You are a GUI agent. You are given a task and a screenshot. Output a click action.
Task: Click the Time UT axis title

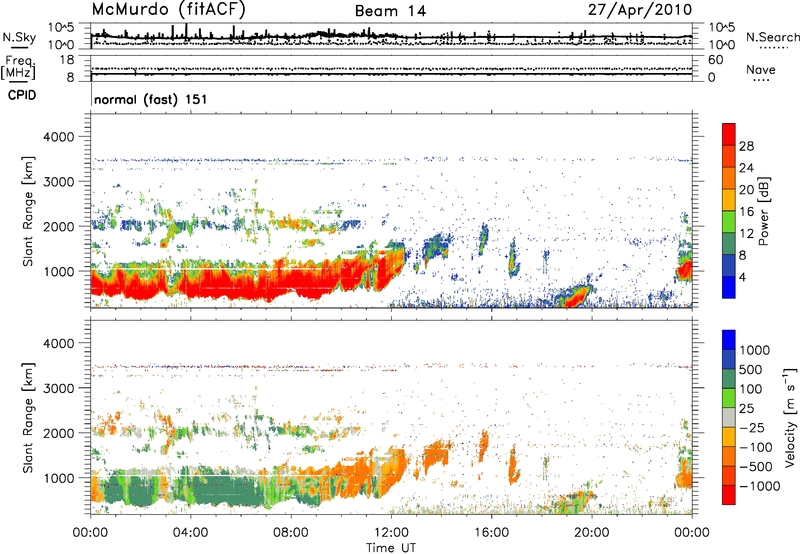coord(391,548)
